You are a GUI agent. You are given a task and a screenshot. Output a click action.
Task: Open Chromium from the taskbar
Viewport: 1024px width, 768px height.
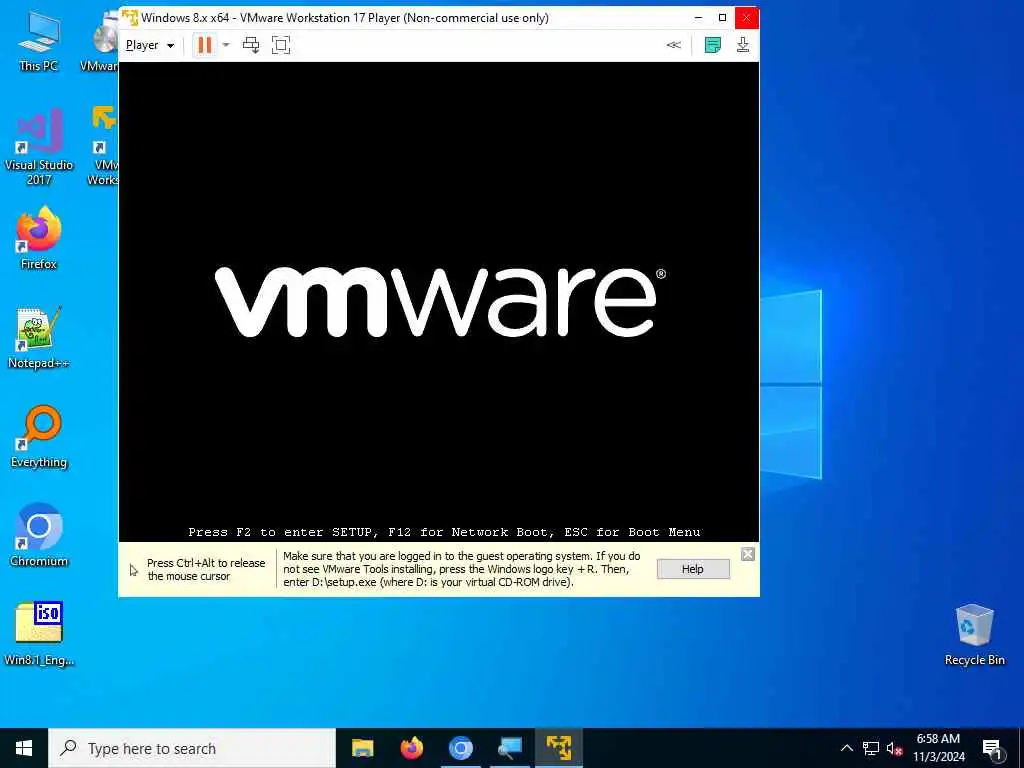click(x=460, y=748)
